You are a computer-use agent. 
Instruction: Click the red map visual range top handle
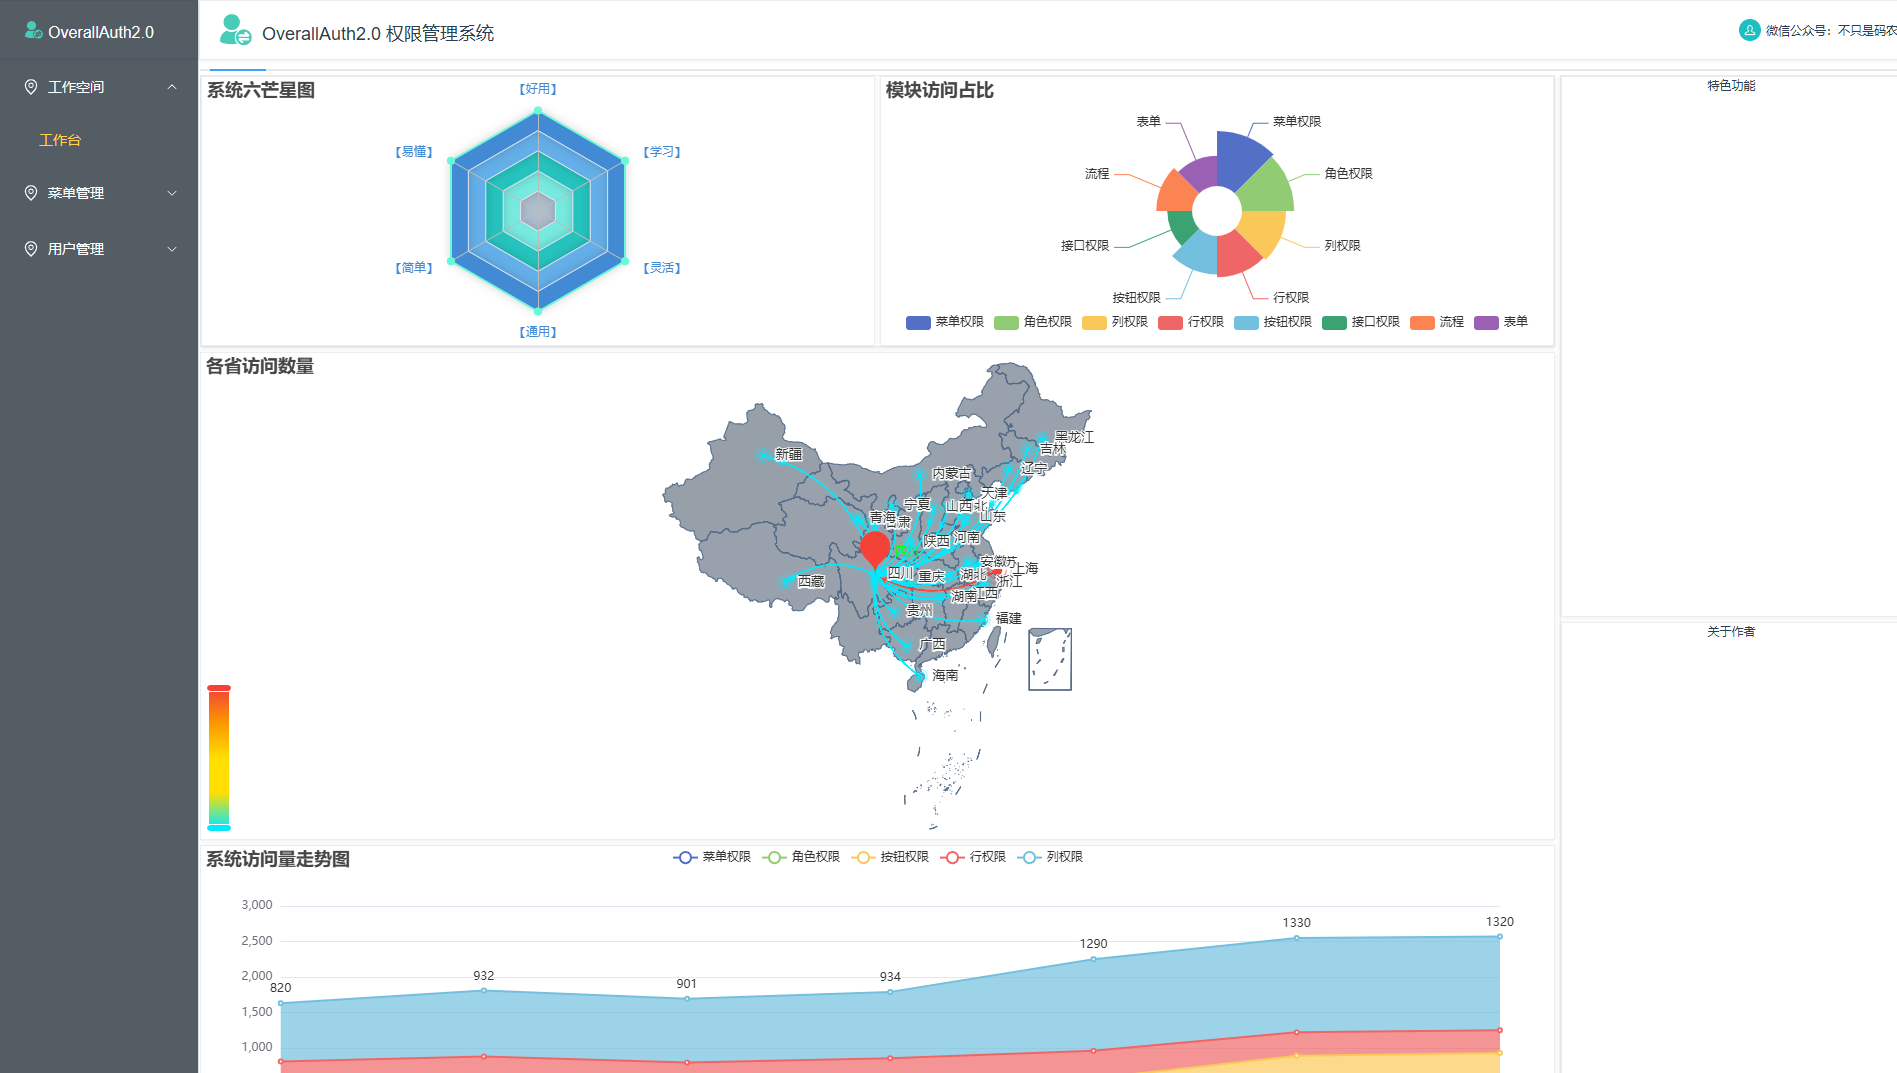[x=219, y=688]
